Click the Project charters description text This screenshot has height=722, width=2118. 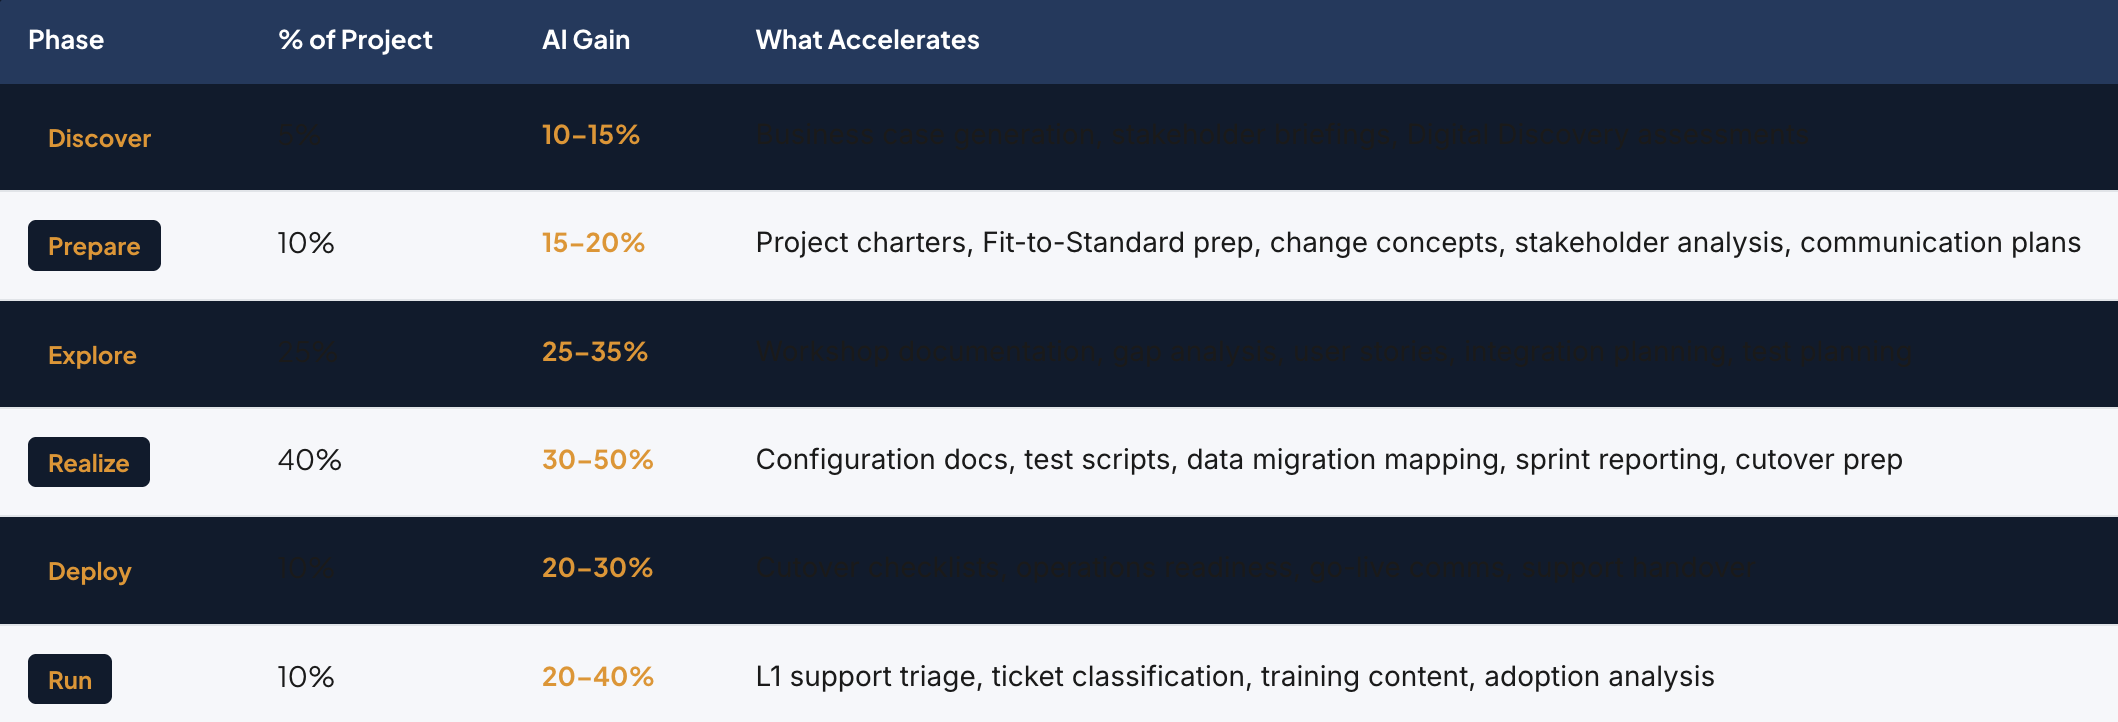[x=1418, y=243]
